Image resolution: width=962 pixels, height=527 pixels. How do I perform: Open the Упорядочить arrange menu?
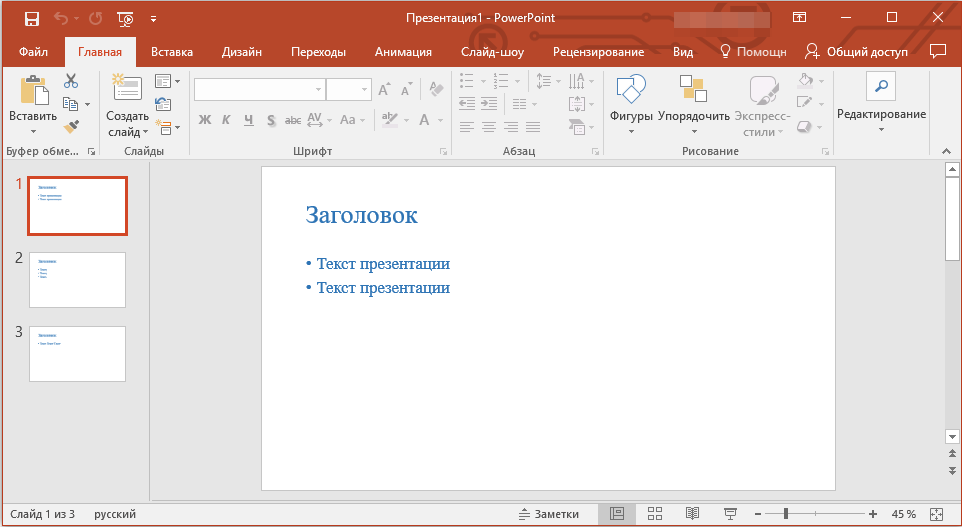[x=694, y=104]
